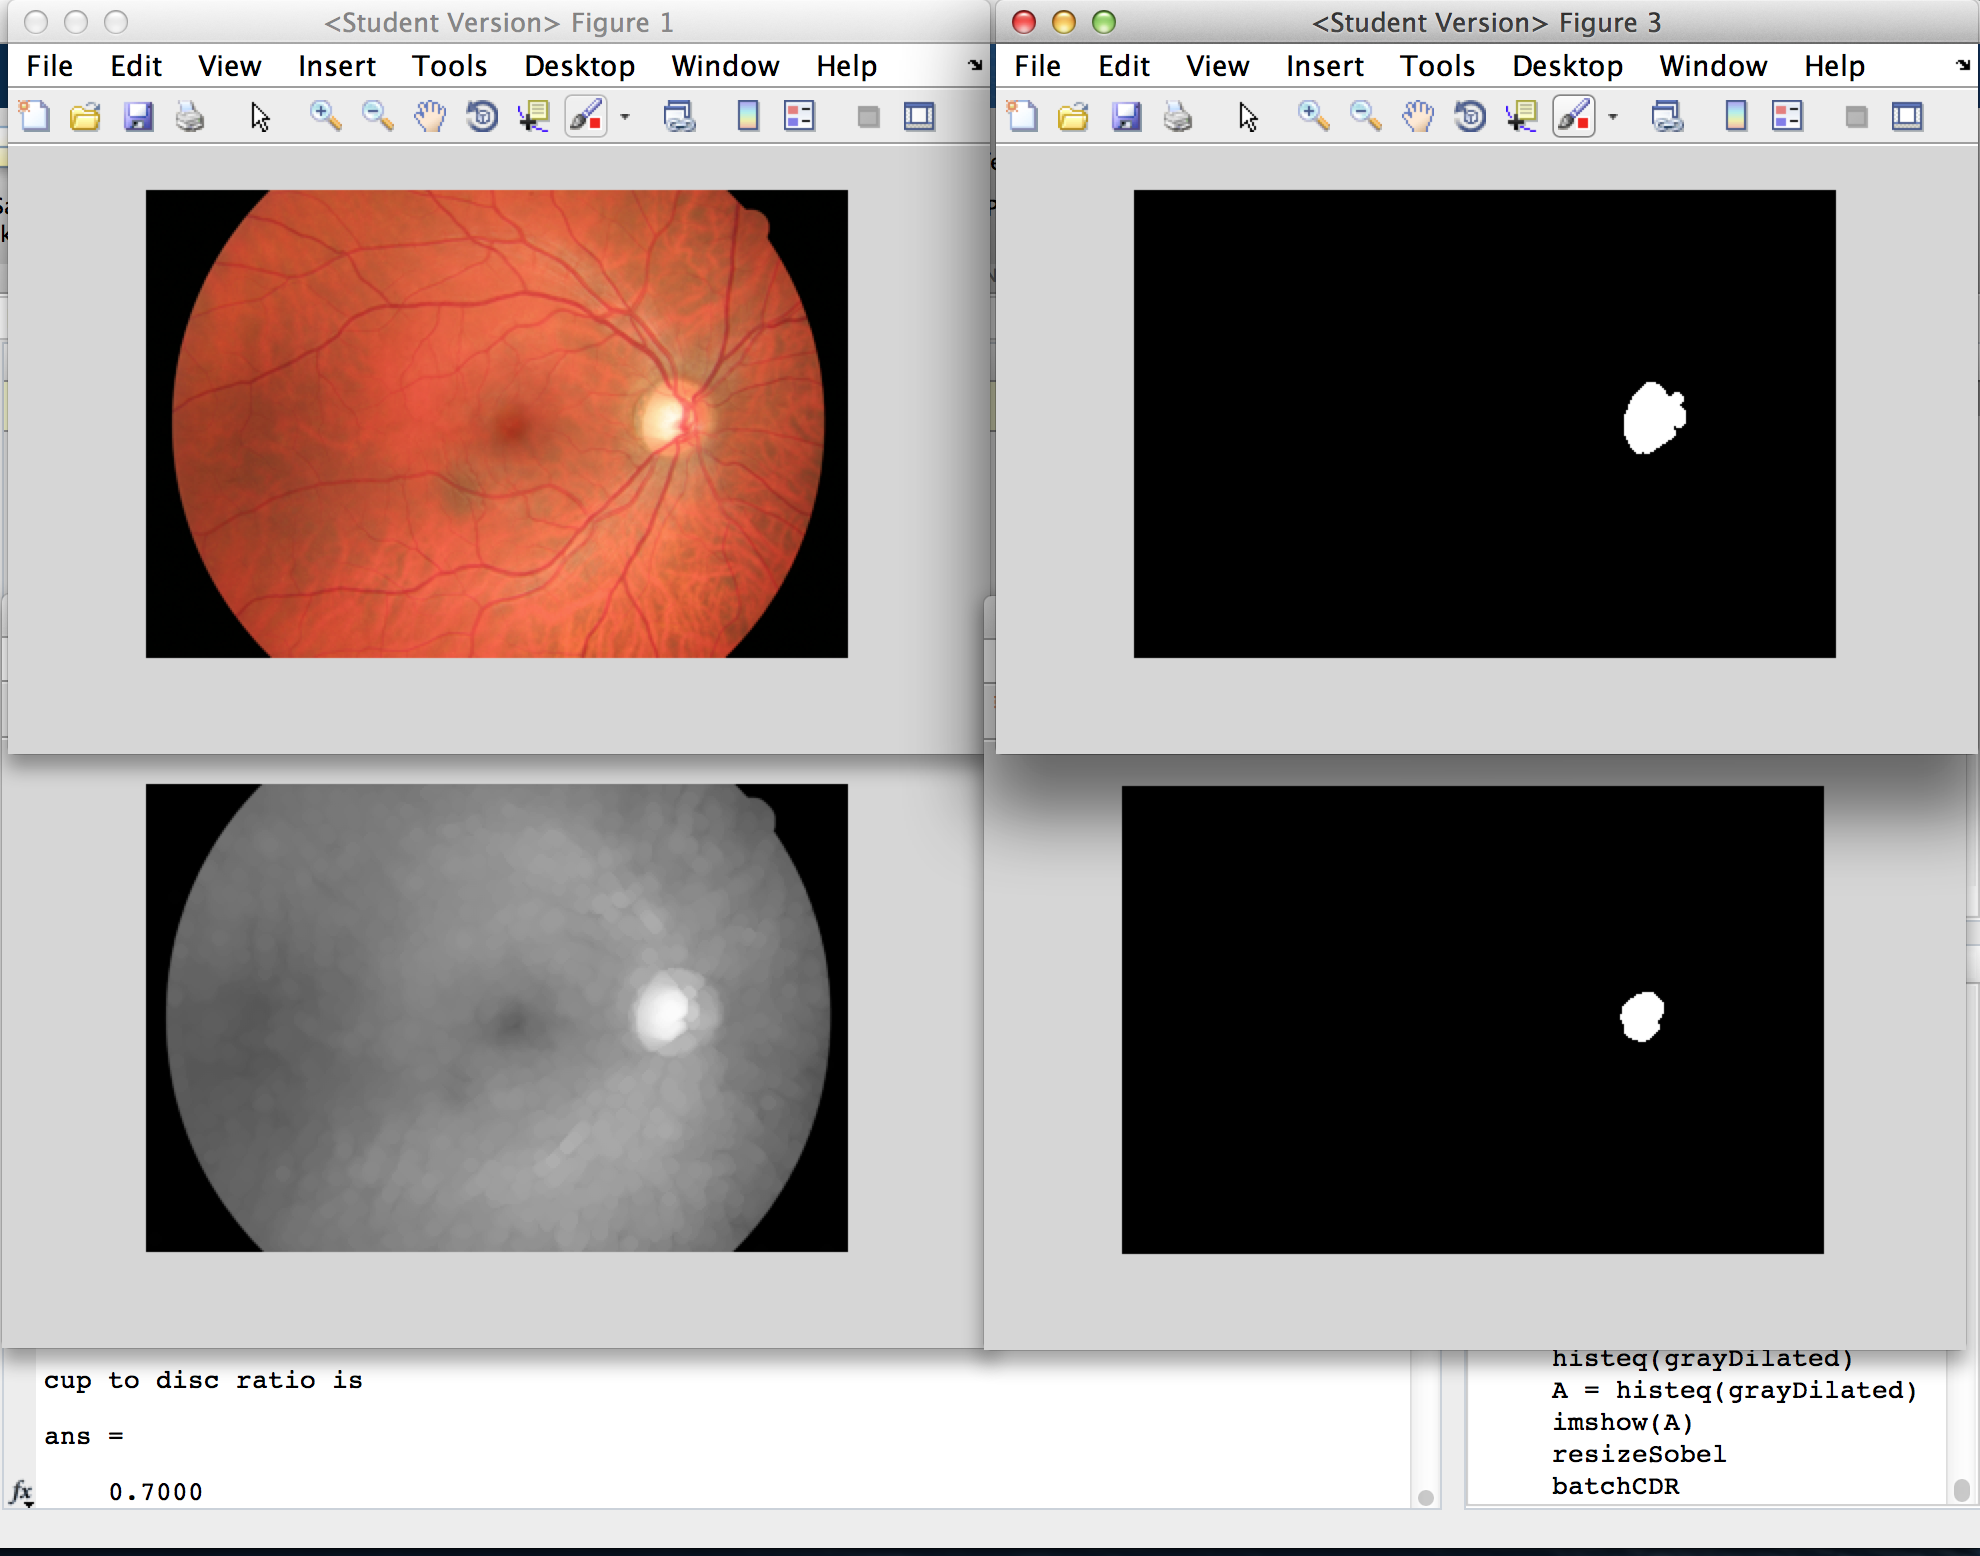The width and height of the screenshot is (1980, 1556).
Task: Open Insert menu in Figure 3
Action: point(1324,66)
